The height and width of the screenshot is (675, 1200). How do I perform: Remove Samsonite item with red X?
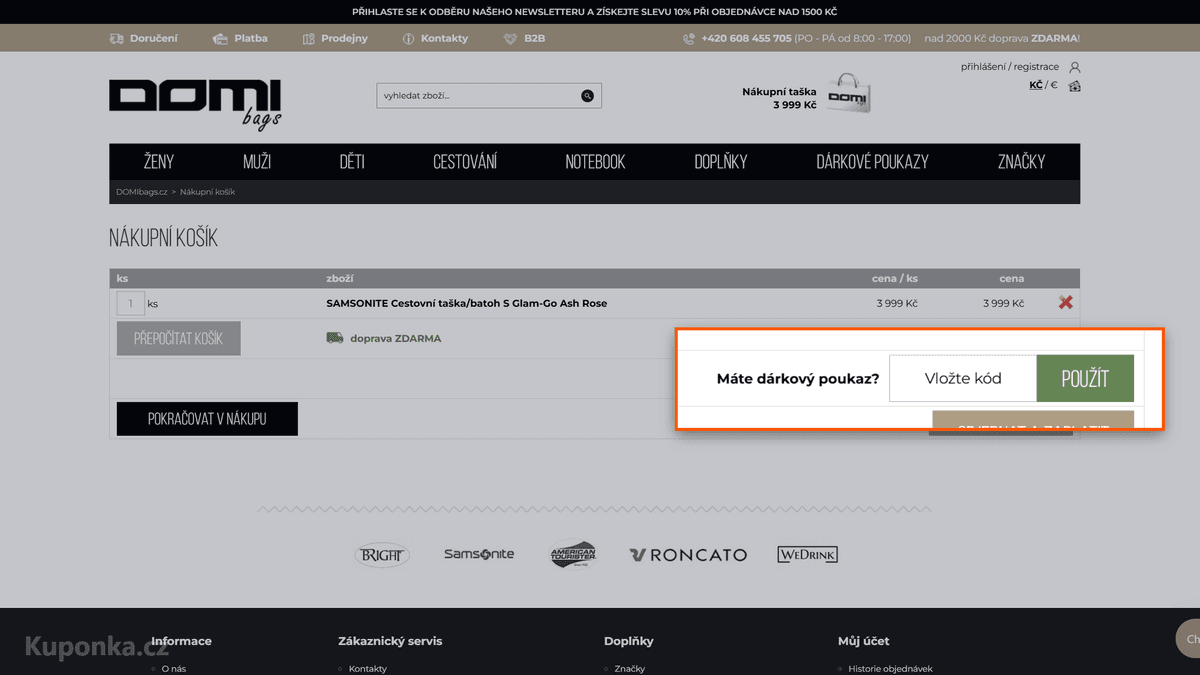[x=1066, y=302]
